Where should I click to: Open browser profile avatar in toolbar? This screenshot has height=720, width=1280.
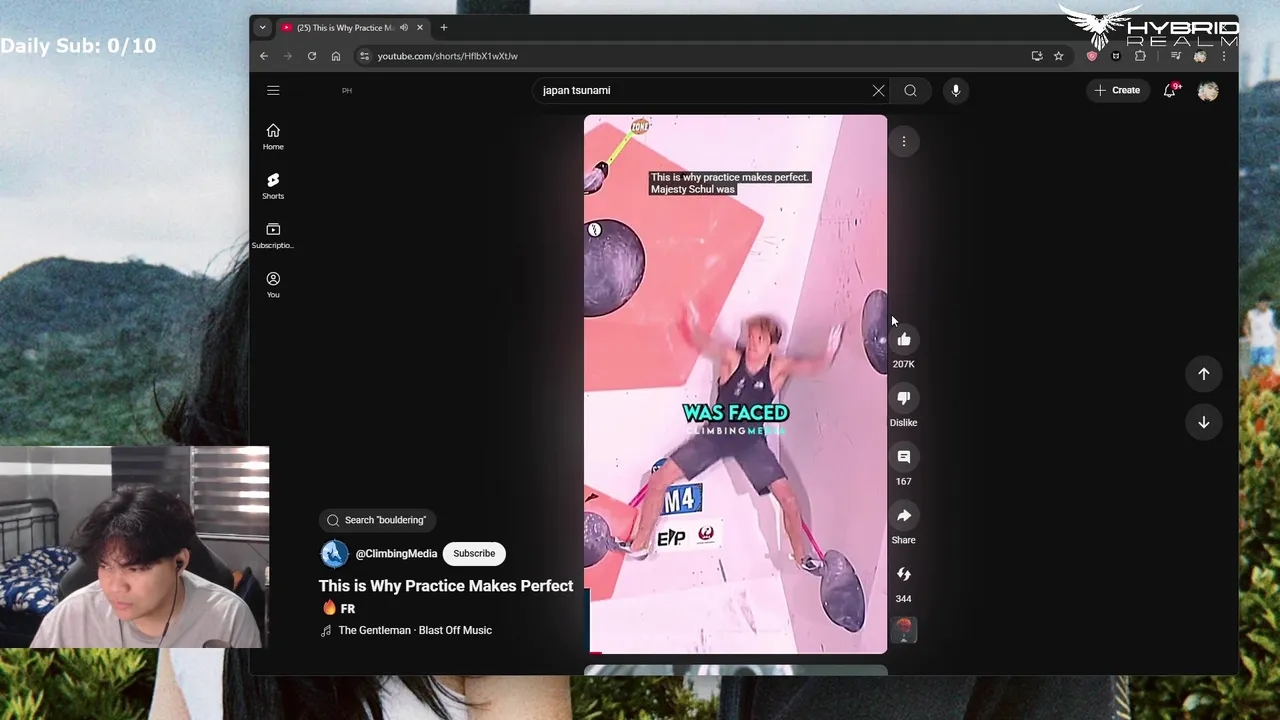[1200, 56]
